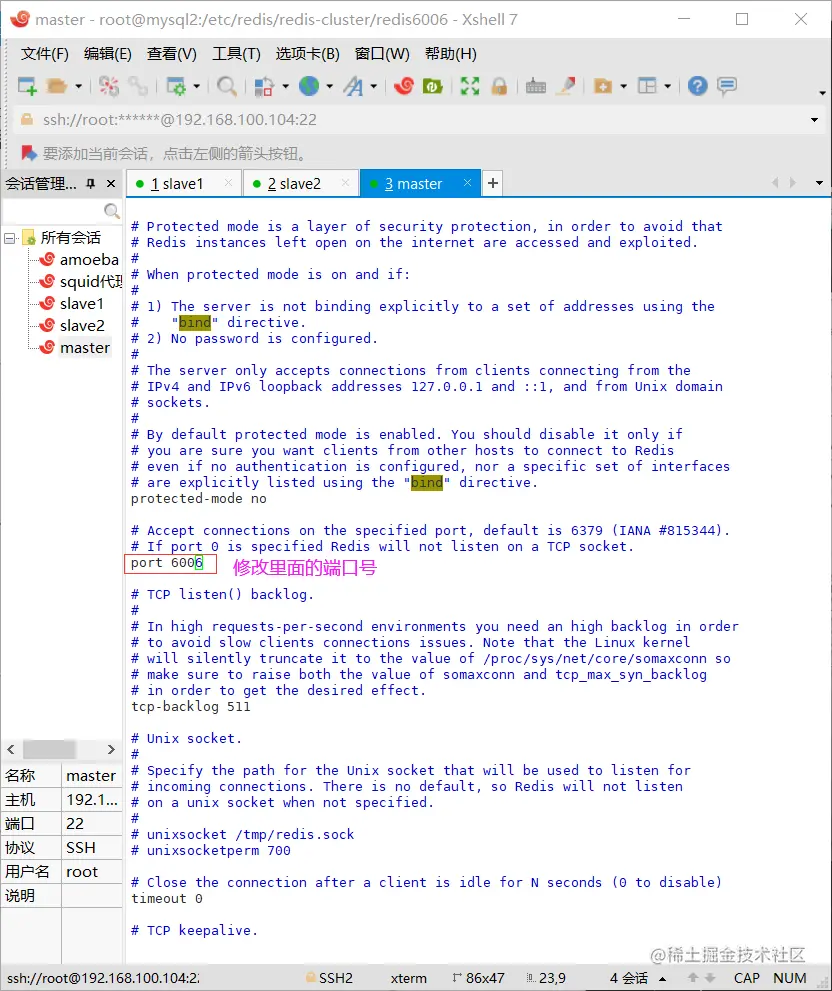Click the ssh address bar field

point(417,119)
